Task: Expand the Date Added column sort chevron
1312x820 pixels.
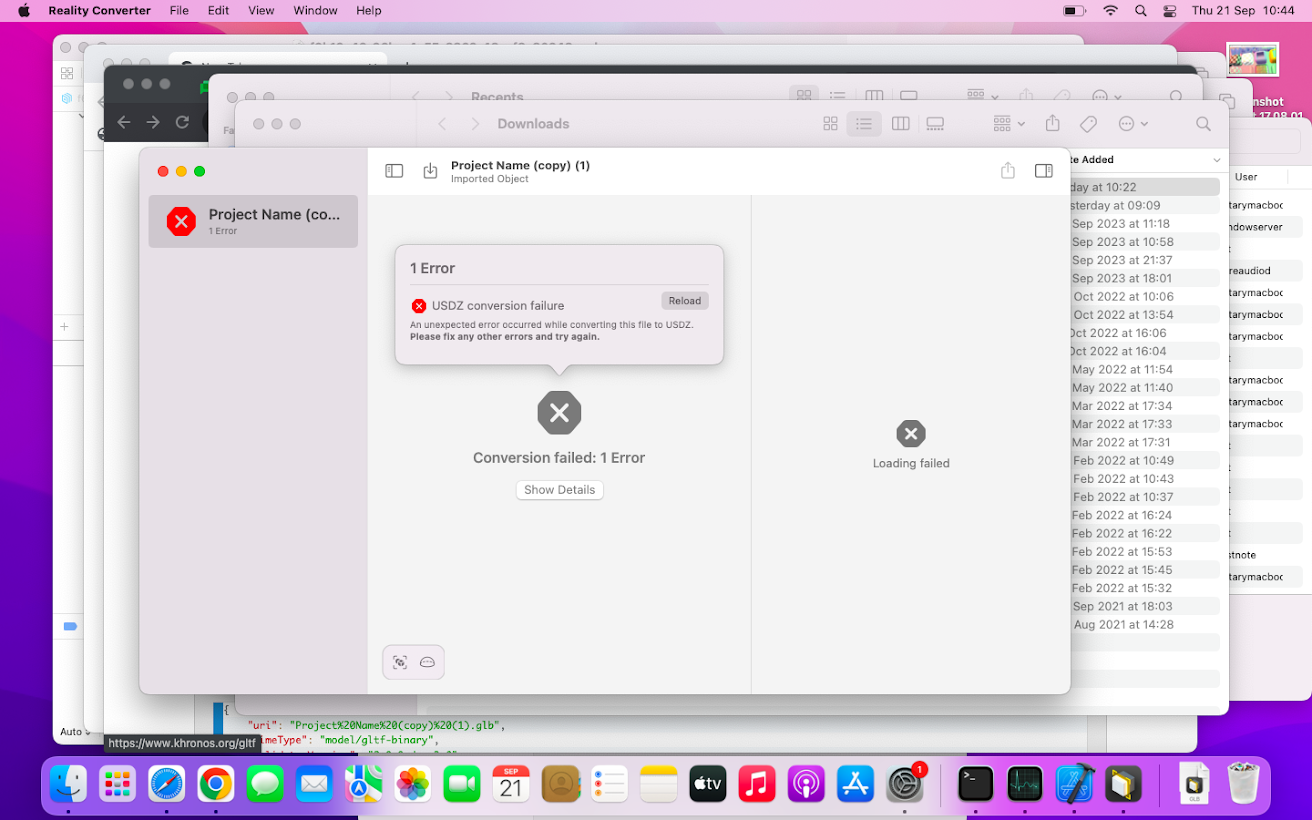Action: click(1217, 160)
